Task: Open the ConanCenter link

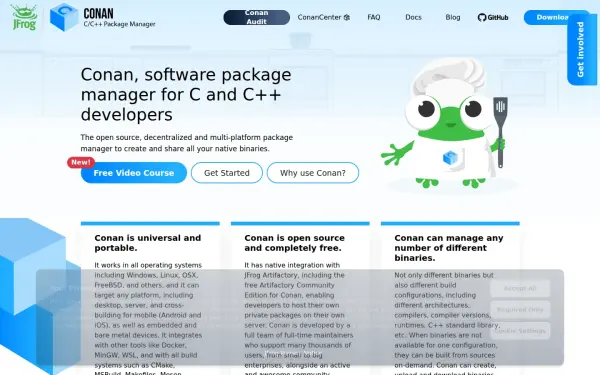Action: tap(323, 17)
